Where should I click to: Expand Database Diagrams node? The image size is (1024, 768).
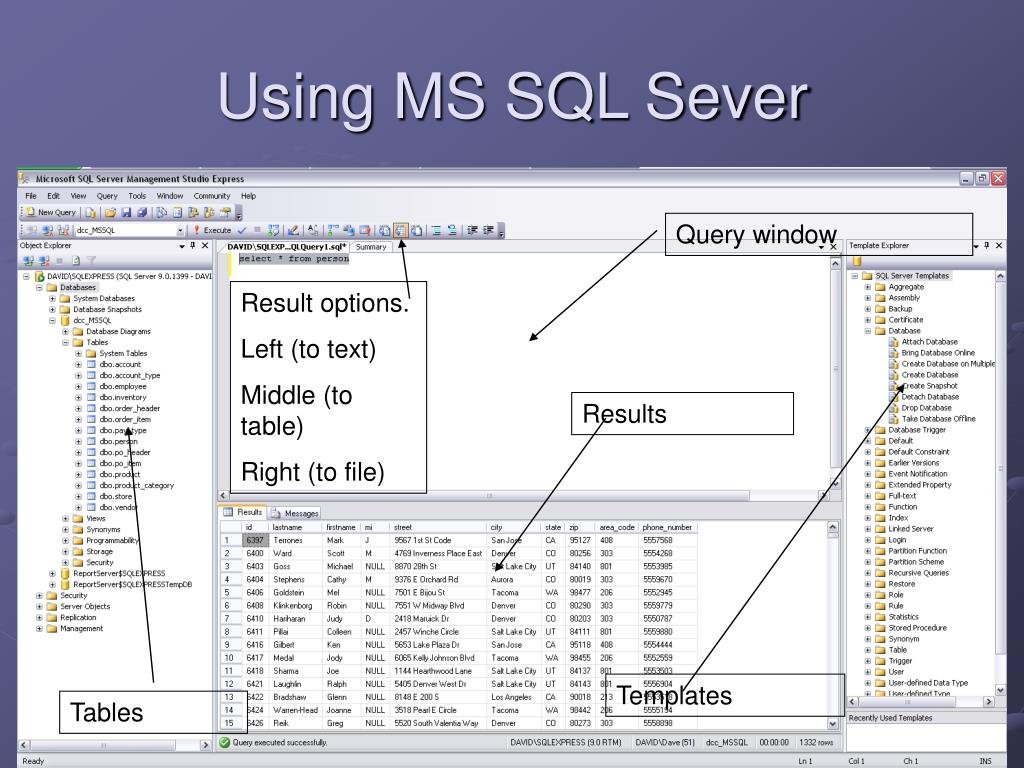[65, 332]
